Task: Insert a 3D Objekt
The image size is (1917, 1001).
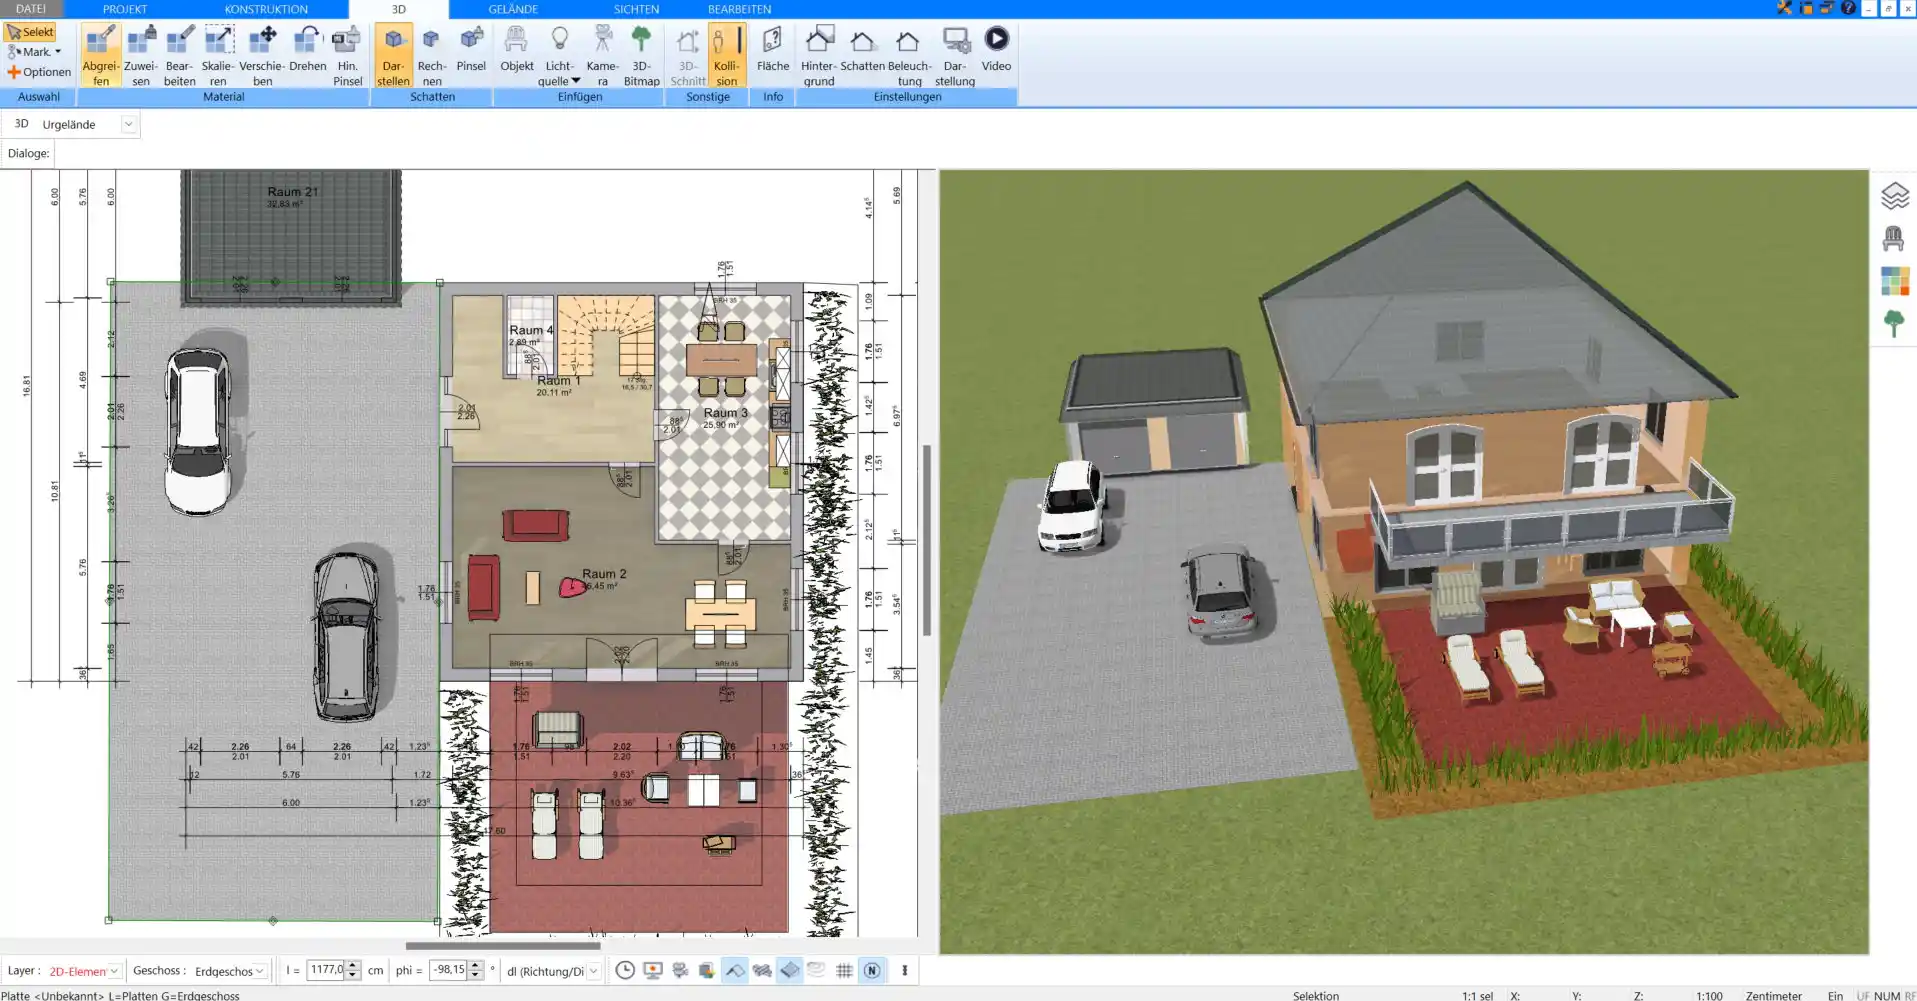Action: 517,50
